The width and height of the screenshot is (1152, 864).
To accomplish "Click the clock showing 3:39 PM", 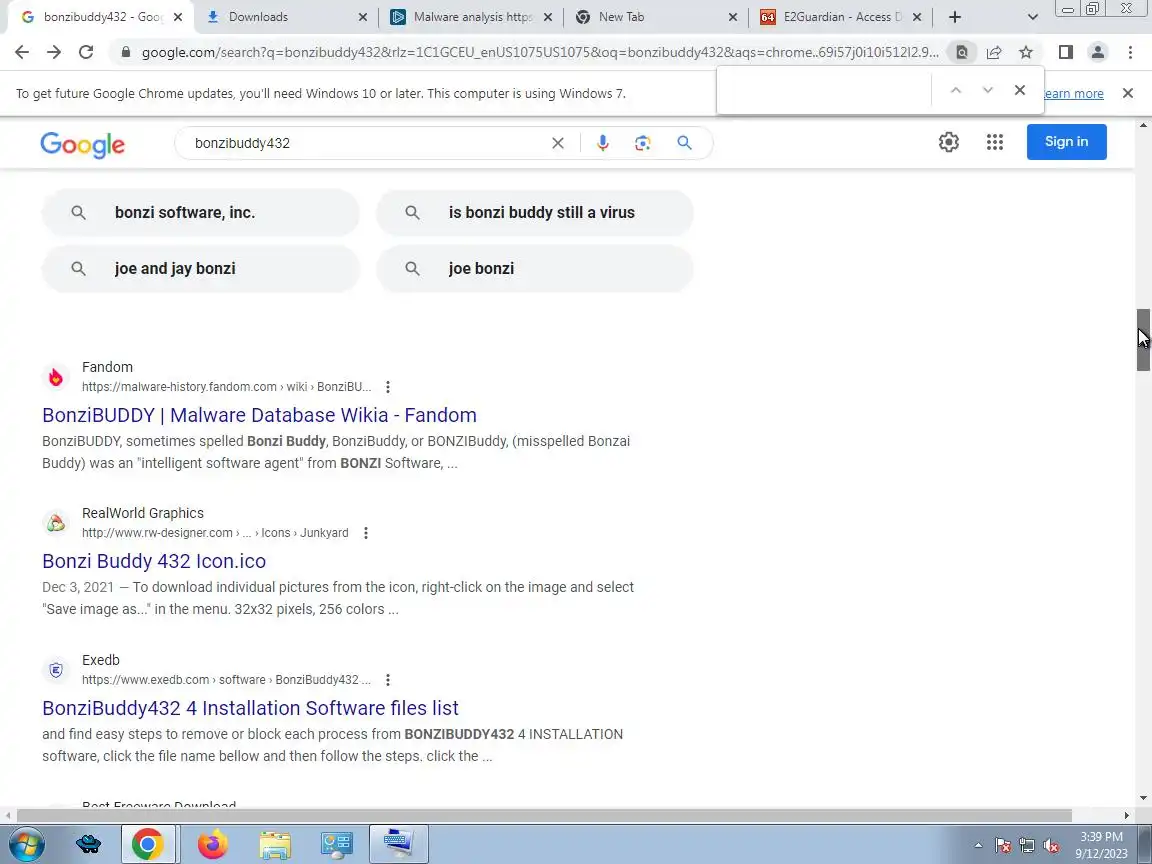I will (1101, 837).
